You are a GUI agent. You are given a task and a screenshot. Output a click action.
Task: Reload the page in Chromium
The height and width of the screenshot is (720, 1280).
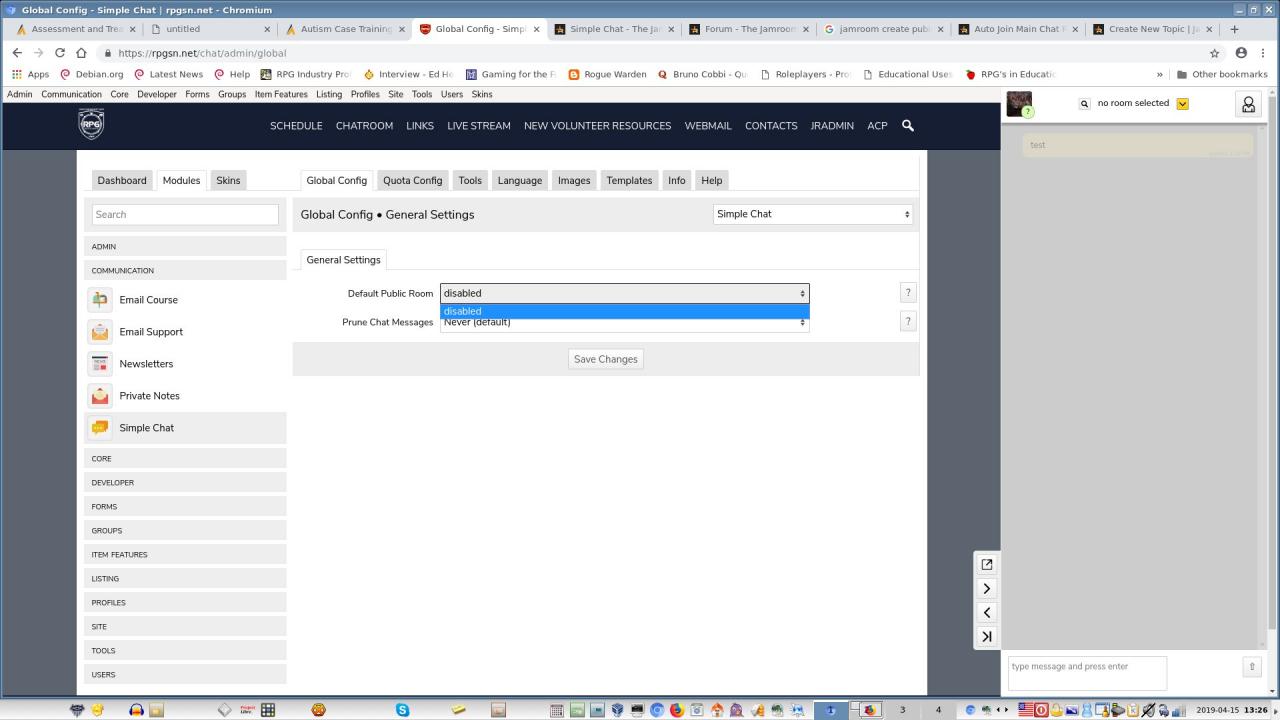tap(60, 53)
